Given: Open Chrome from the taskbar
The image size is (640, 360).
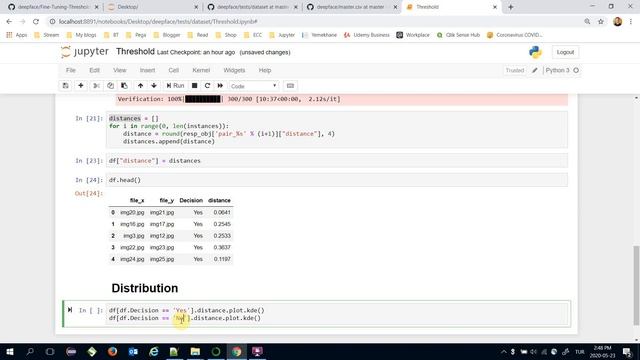Looking at the screenshot, I should pos(236,351).
